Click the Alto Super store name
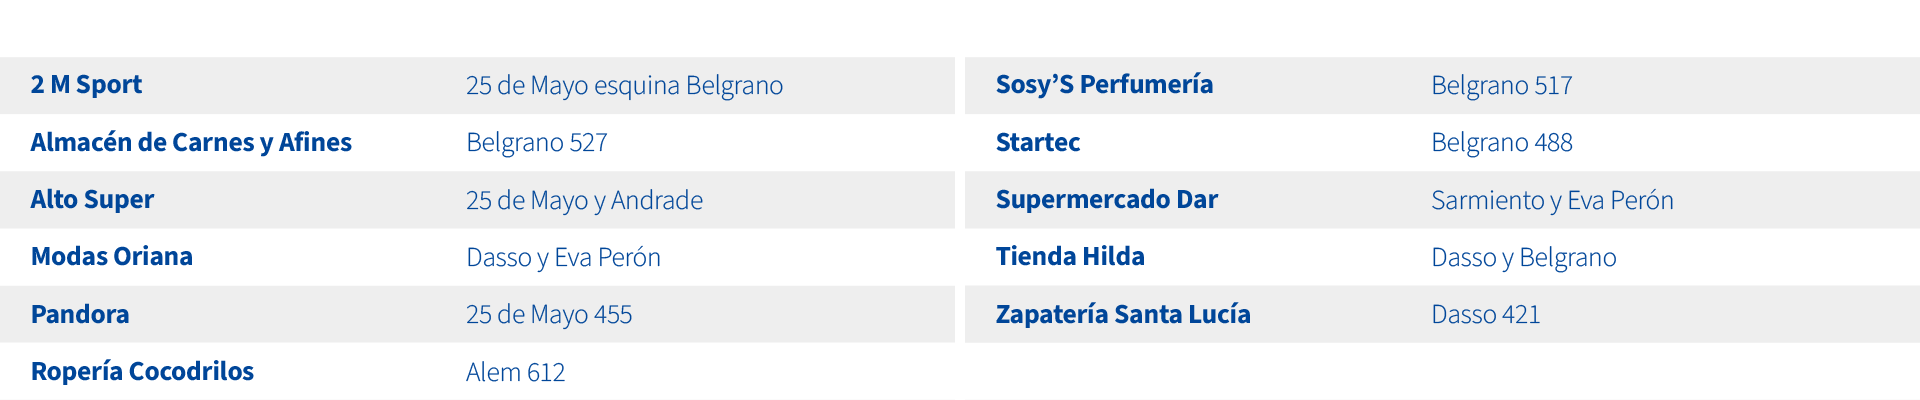Viewport: 1920px width, 400px height. 92,200
